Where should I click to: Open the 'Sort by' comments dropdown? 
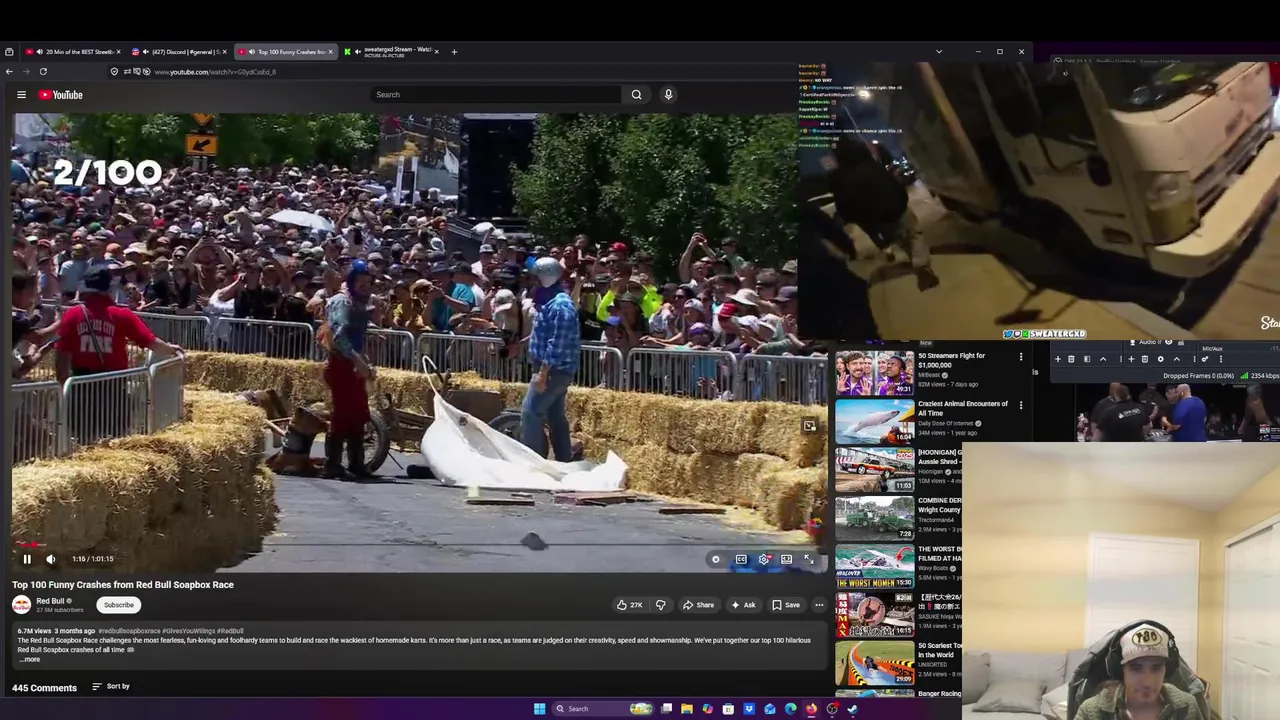pos(111,686)
